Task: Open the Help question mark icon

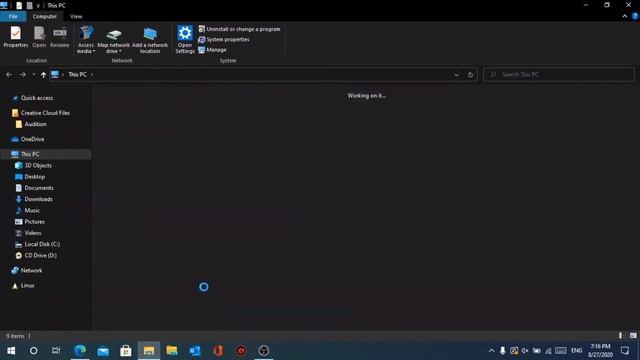Action: (x=635, y=16)
